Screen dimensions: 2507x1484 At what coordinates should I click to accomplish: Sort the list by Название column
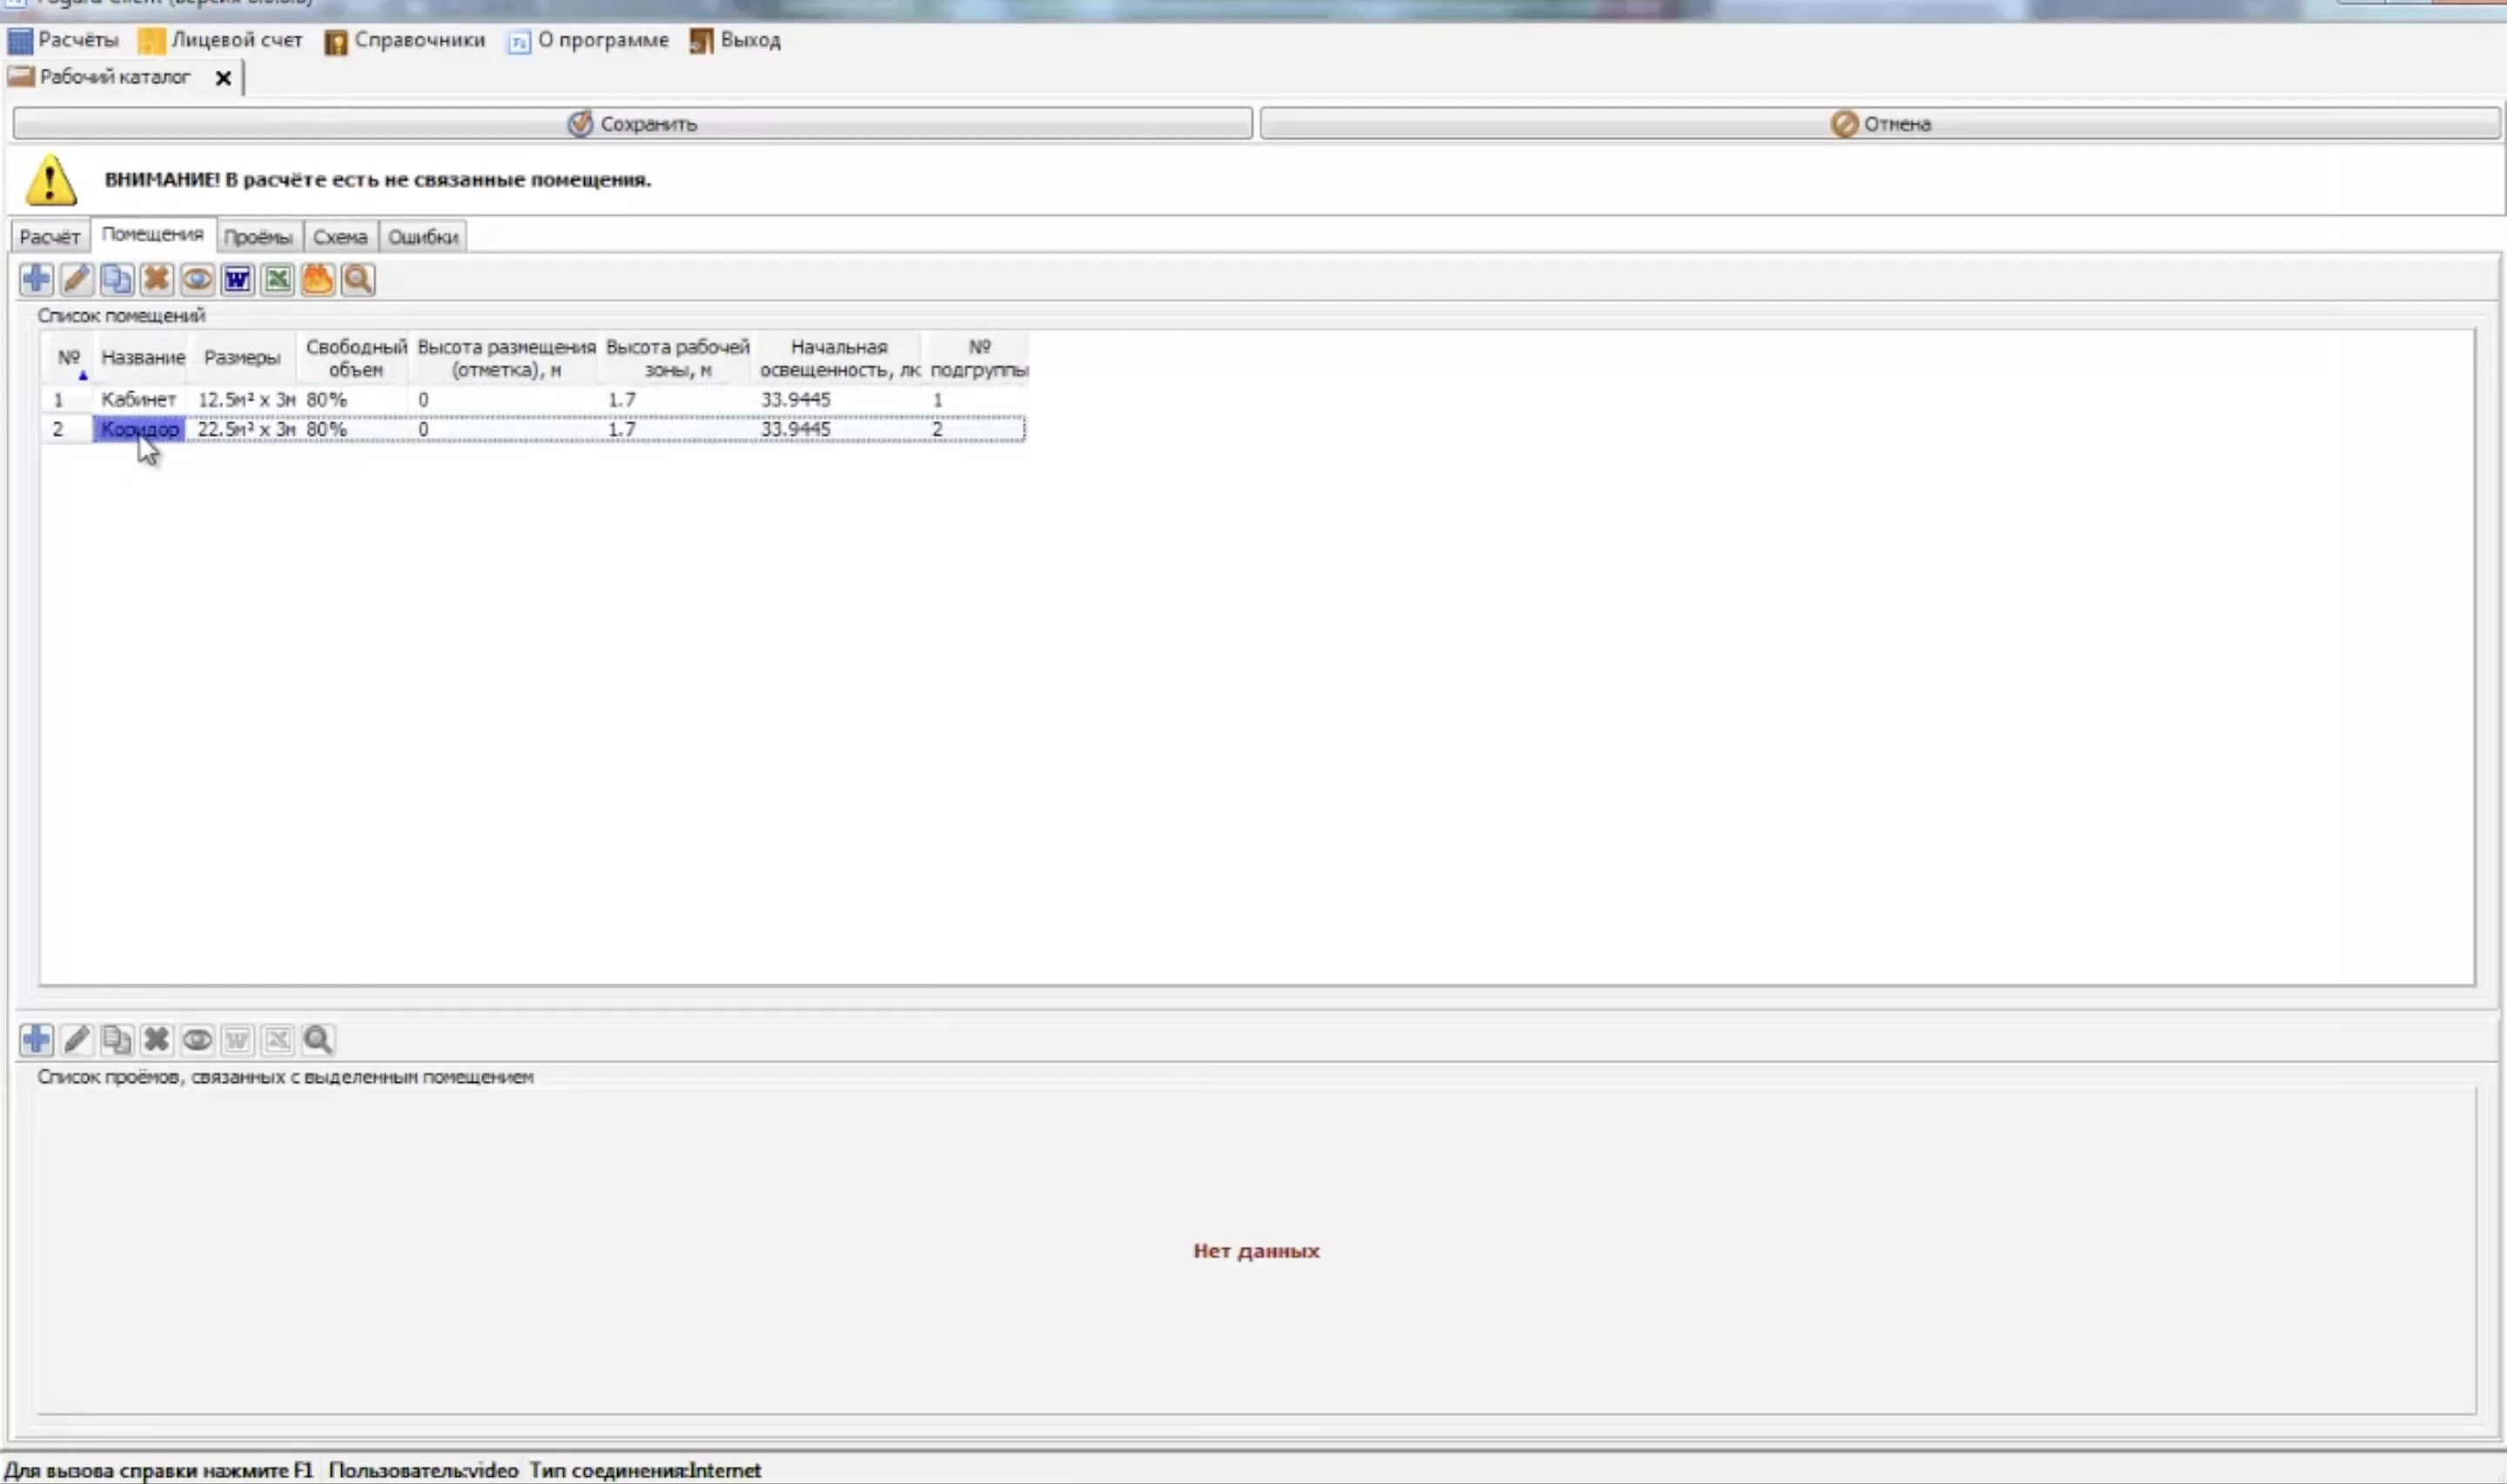click(x=143, y=357)
